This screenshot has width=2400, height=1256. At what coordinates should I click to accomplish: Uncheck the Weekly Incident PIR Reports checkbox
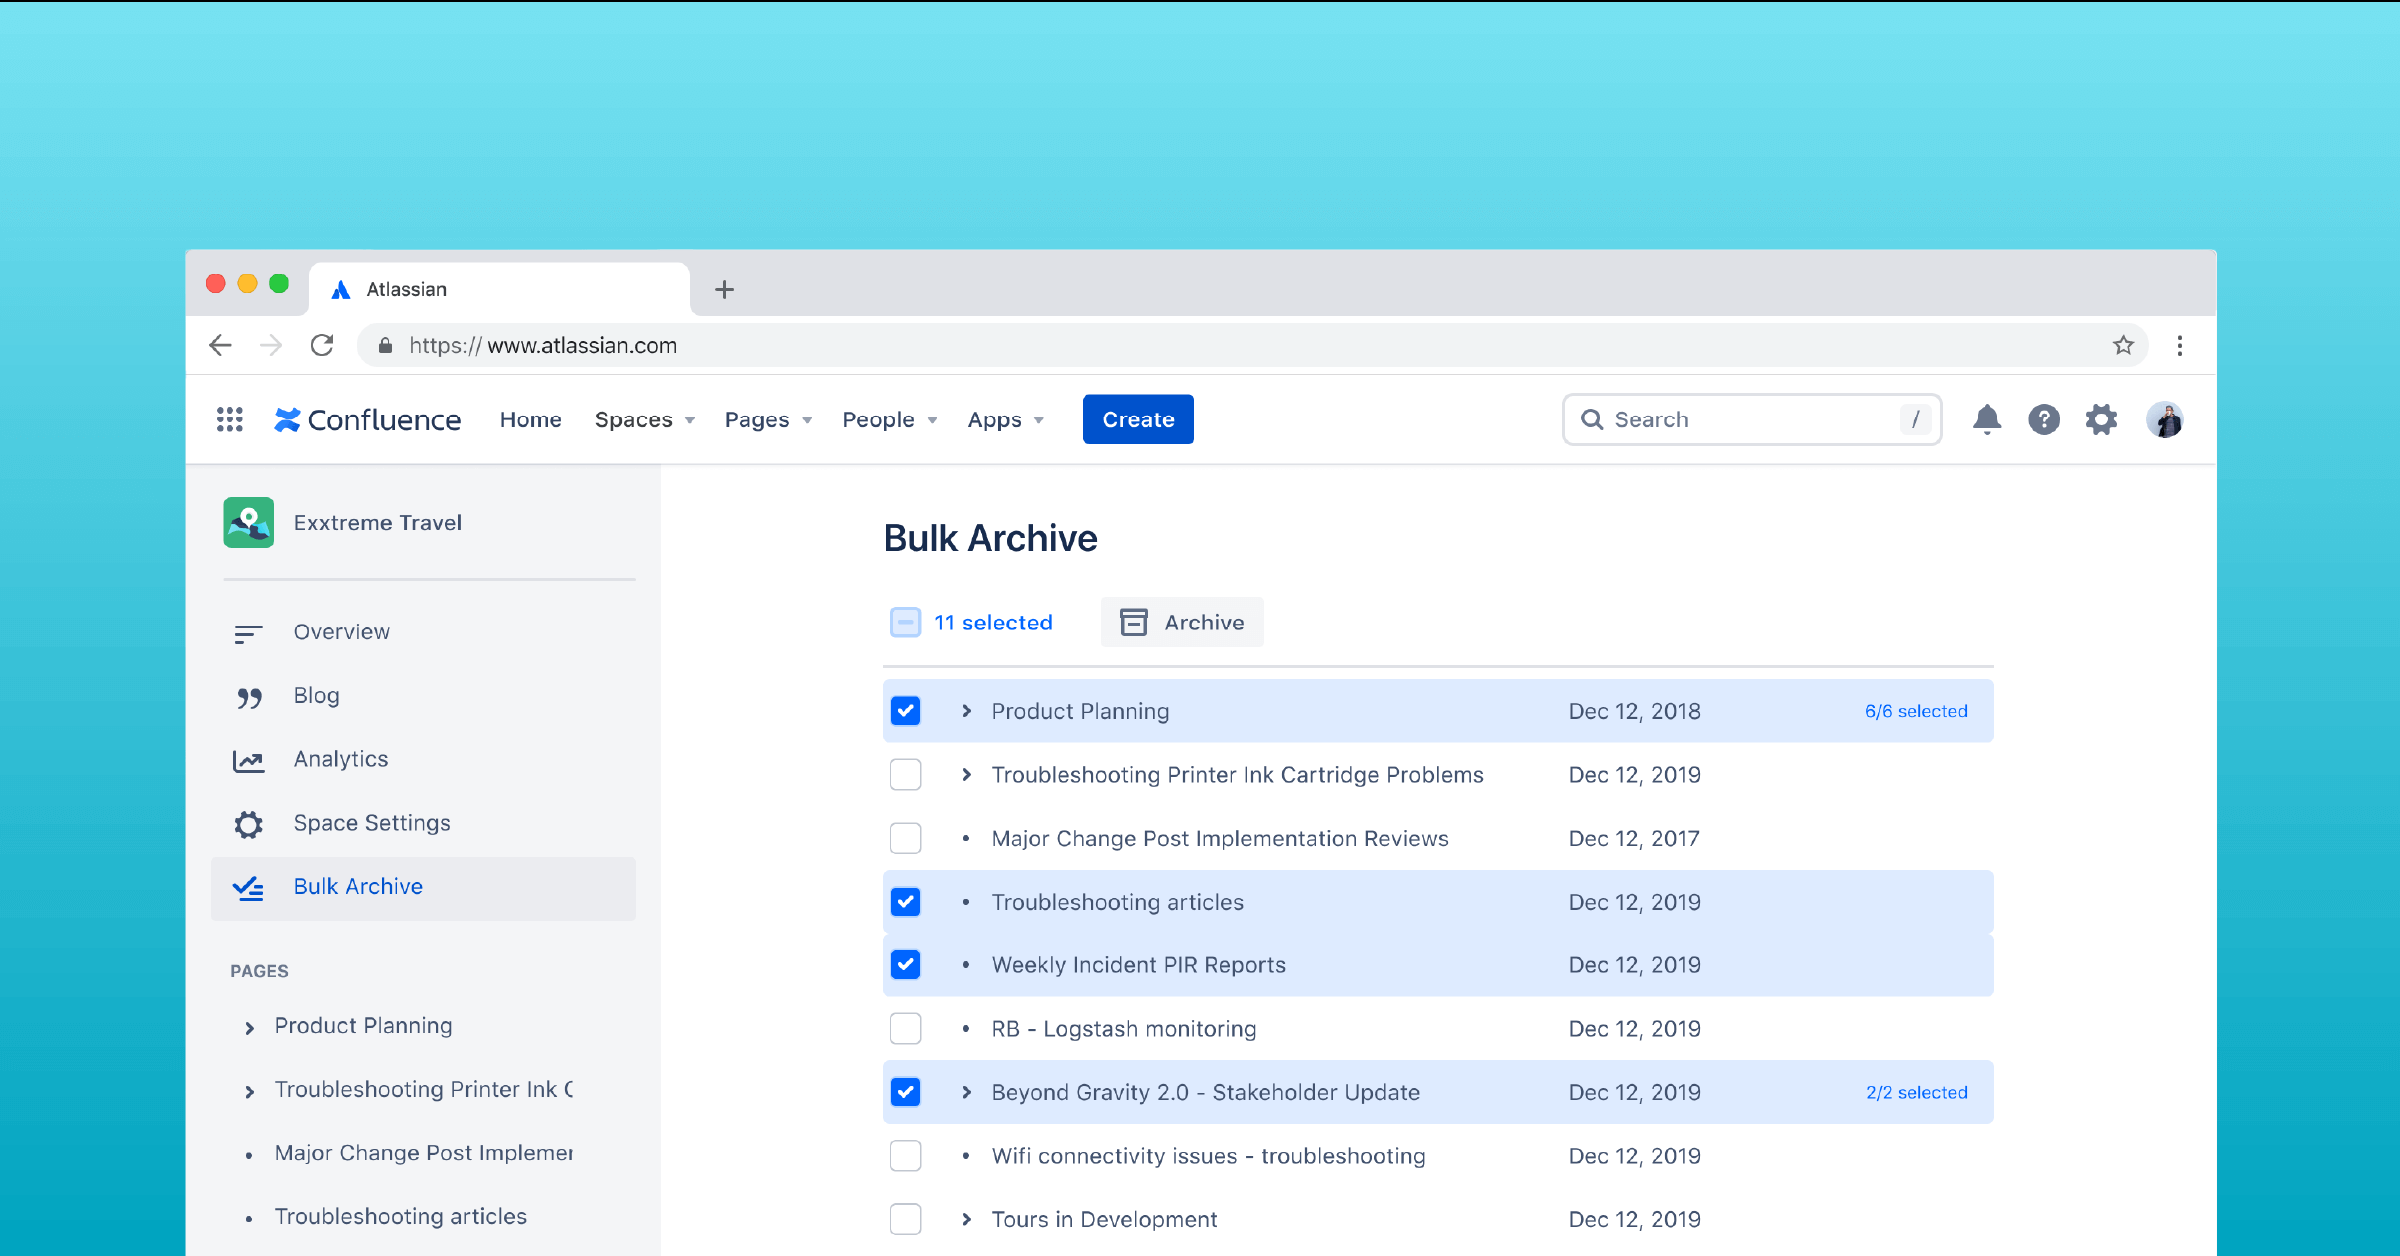[x=906, y=965]
